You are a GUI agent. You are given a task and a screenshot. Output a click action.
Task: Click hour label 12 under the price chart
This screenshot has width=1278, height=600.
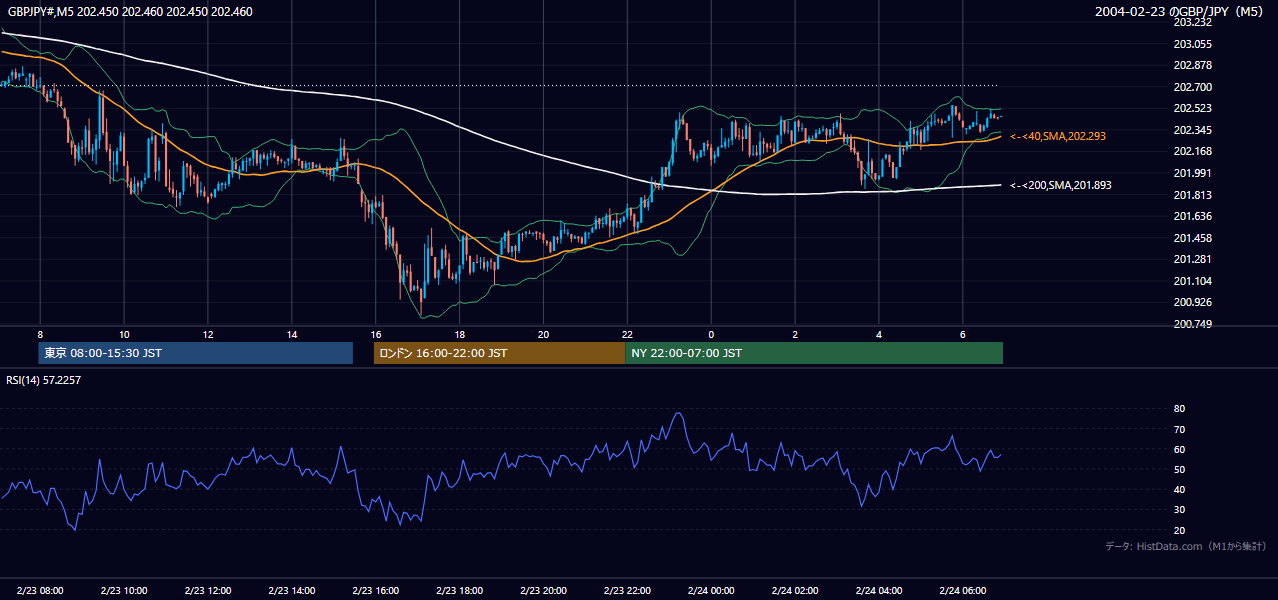(x=208, y=334)
